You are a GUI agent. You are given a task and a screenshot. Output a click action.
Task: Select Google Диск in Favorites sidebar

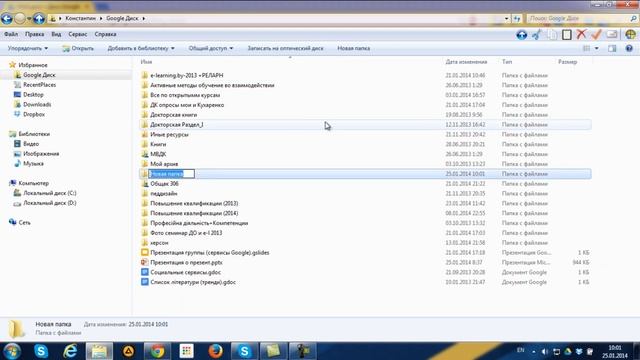(x=39, y=75)
